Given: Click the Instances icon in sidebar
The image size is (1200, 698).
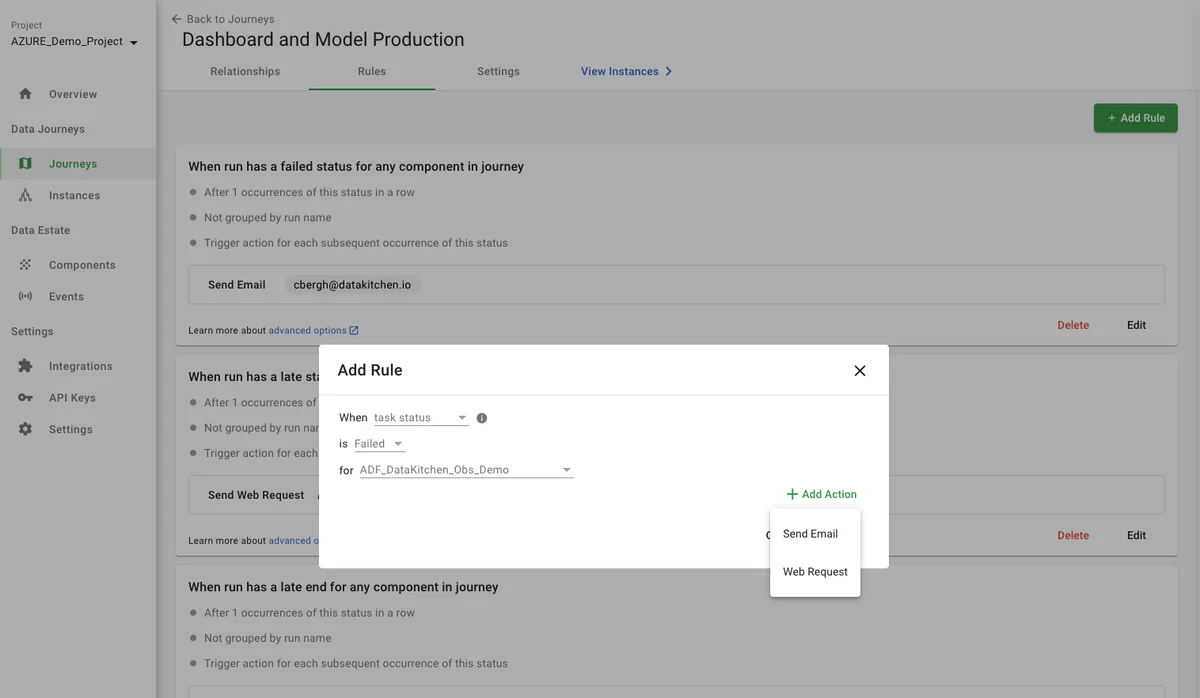Looking at the screenshot, I should coord(26,196).
